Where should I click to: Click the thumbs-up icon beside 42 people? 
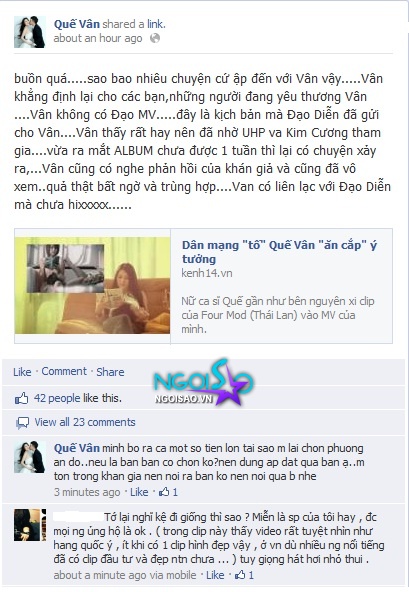21,398
